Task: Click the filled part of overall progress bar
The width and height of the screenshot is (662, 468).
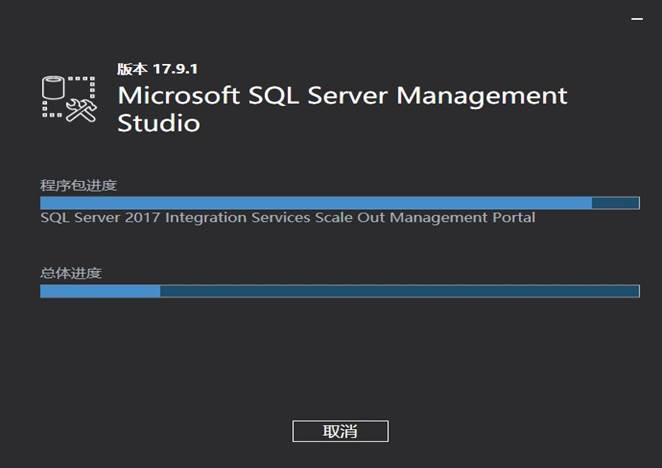Action: coord(100,291)
